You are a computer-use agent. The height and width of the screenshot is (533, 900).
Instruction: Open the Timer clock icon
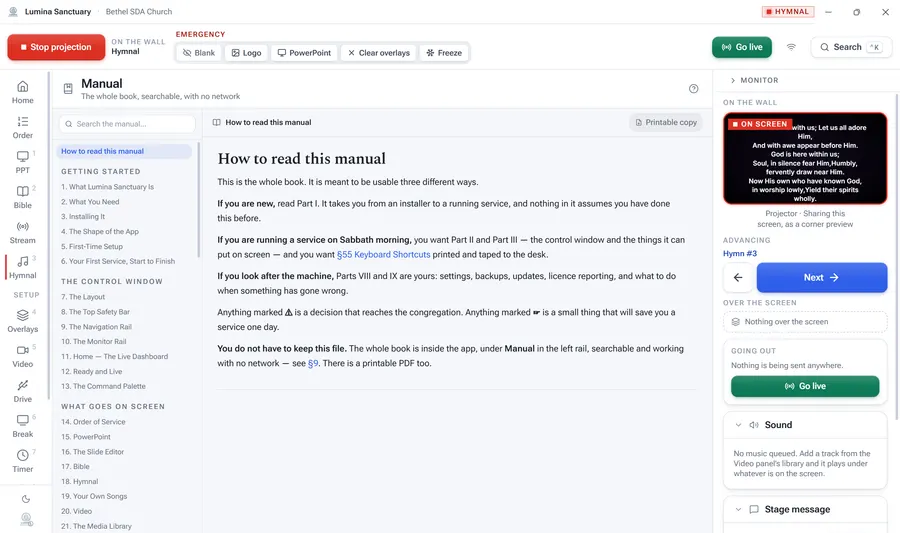point(22,455)
